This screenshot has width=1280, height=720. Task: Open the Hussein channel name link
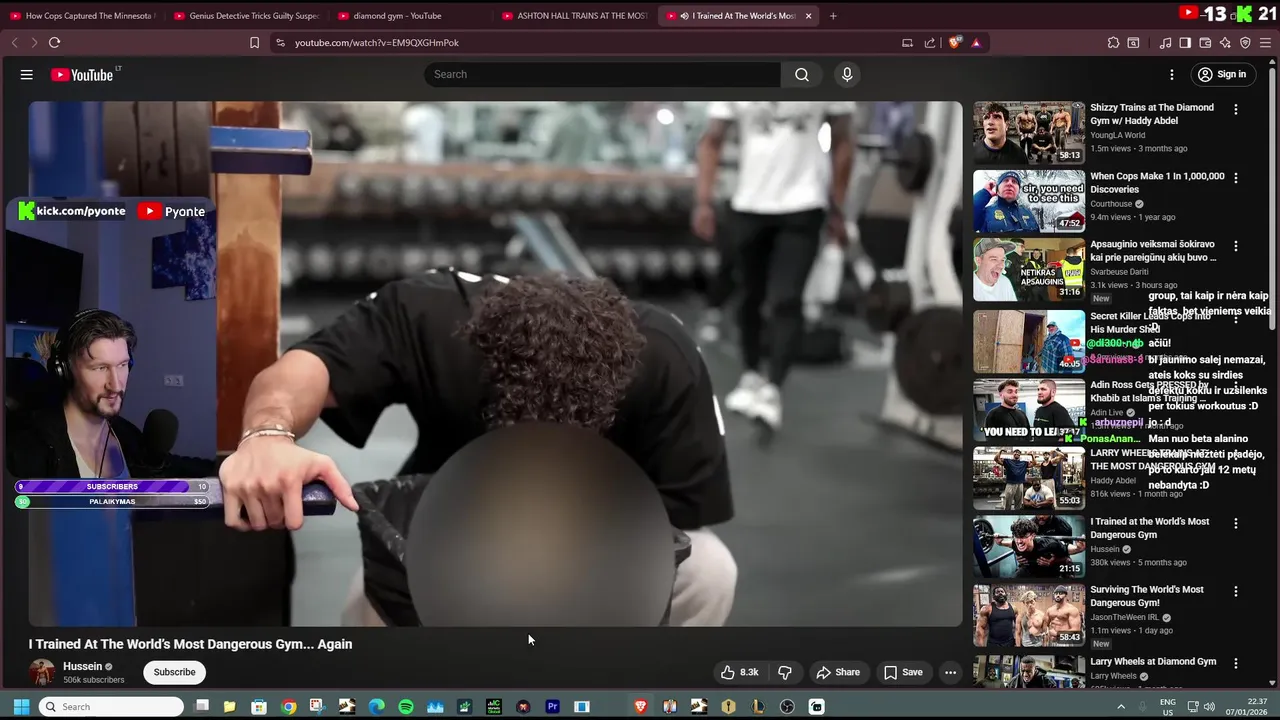(x=83, y=667)
